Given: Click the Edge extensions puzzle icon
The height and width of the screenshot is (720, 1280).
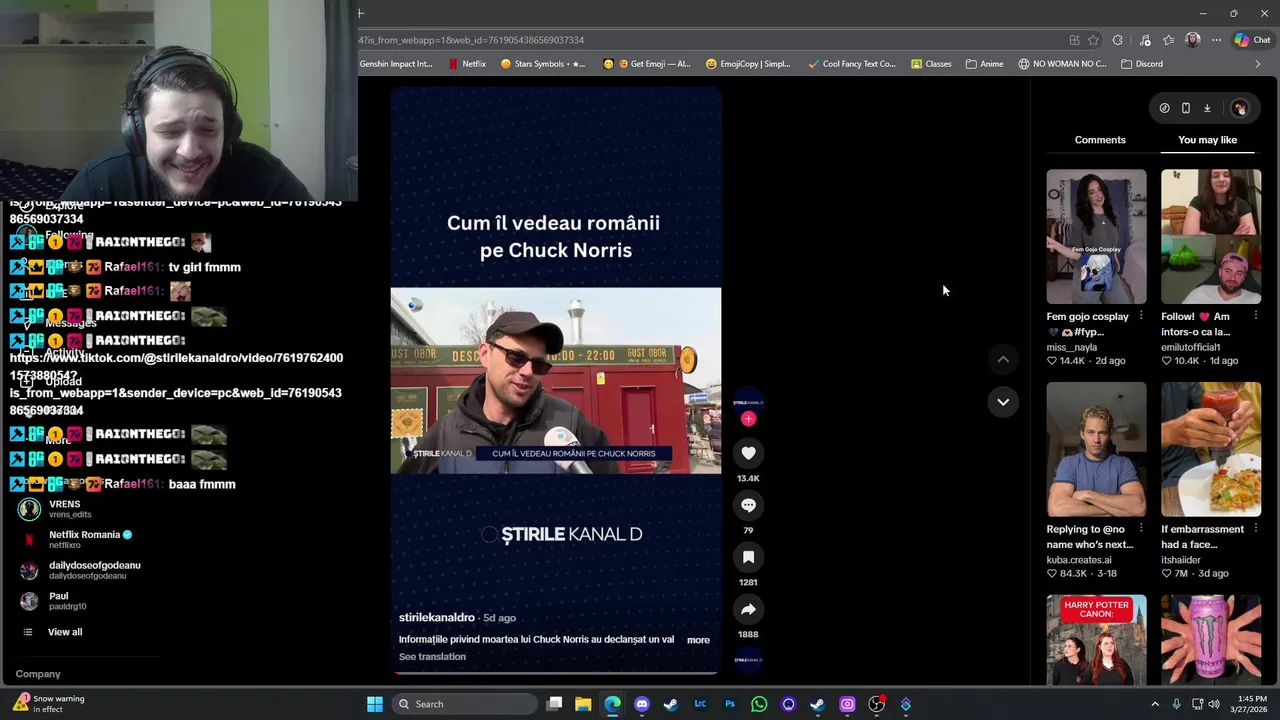Looking at the screenshot, I should click(1118, 40).
